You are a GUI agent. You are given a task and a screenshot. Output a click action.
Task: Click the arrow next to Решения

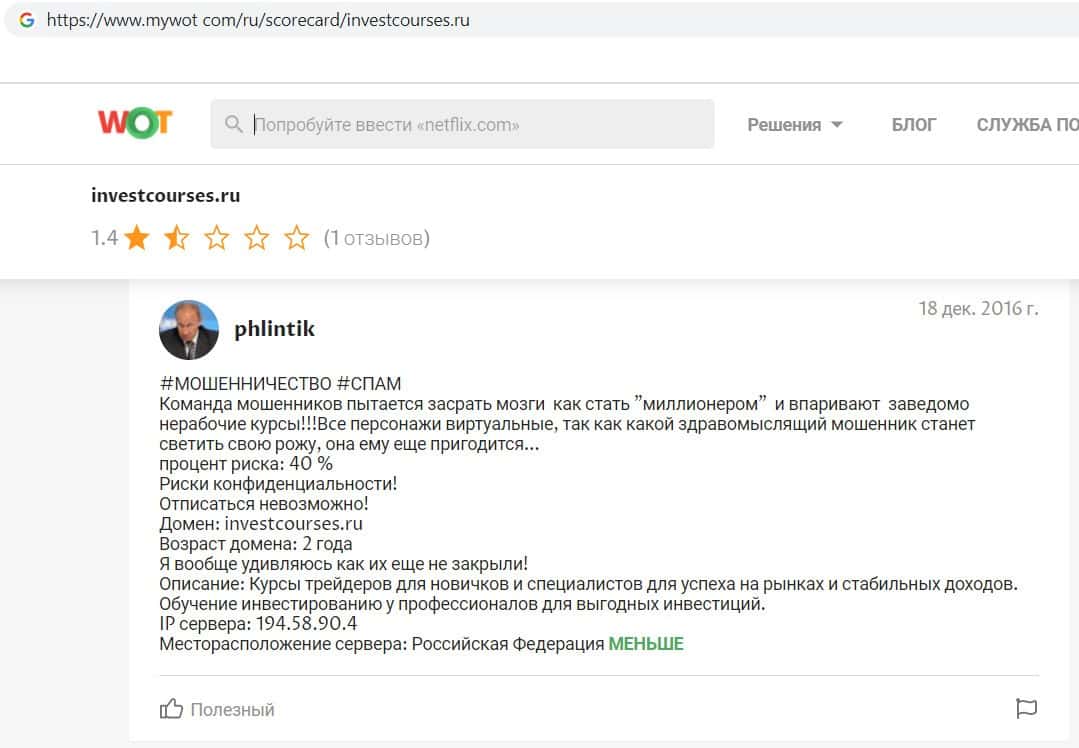coord(837,125)
